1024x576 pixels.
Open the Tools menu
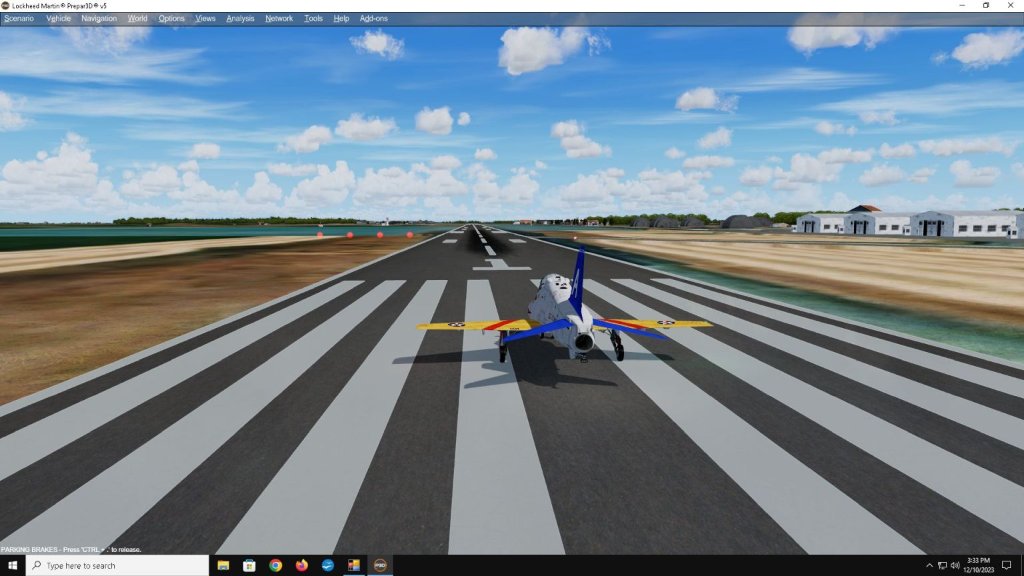click(x=314, y=18)
